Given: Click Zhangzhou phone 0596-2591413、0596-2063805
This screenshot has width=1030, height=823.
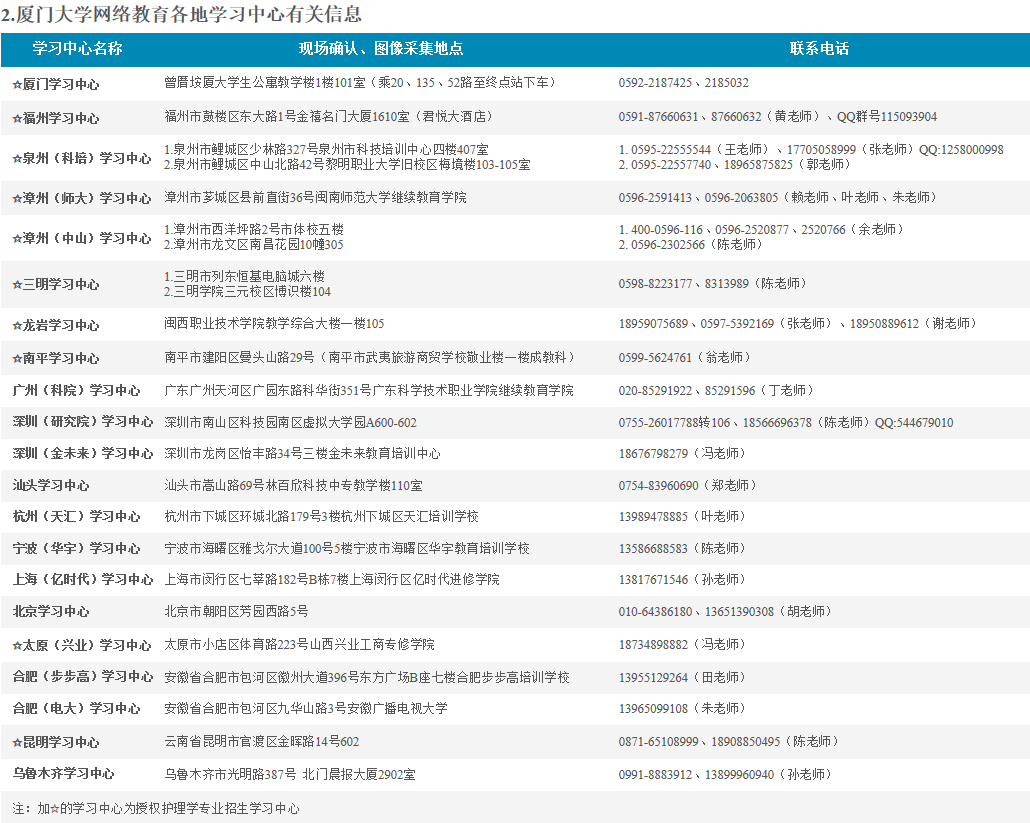Looking at the screenshot, I should click(x=778, y=198).
